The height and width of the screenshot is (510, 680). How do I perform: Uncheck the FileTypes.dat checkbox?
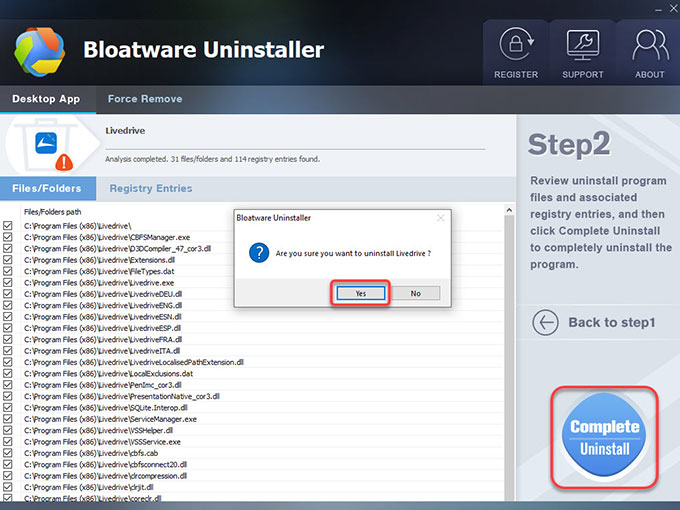pos(8,271)
